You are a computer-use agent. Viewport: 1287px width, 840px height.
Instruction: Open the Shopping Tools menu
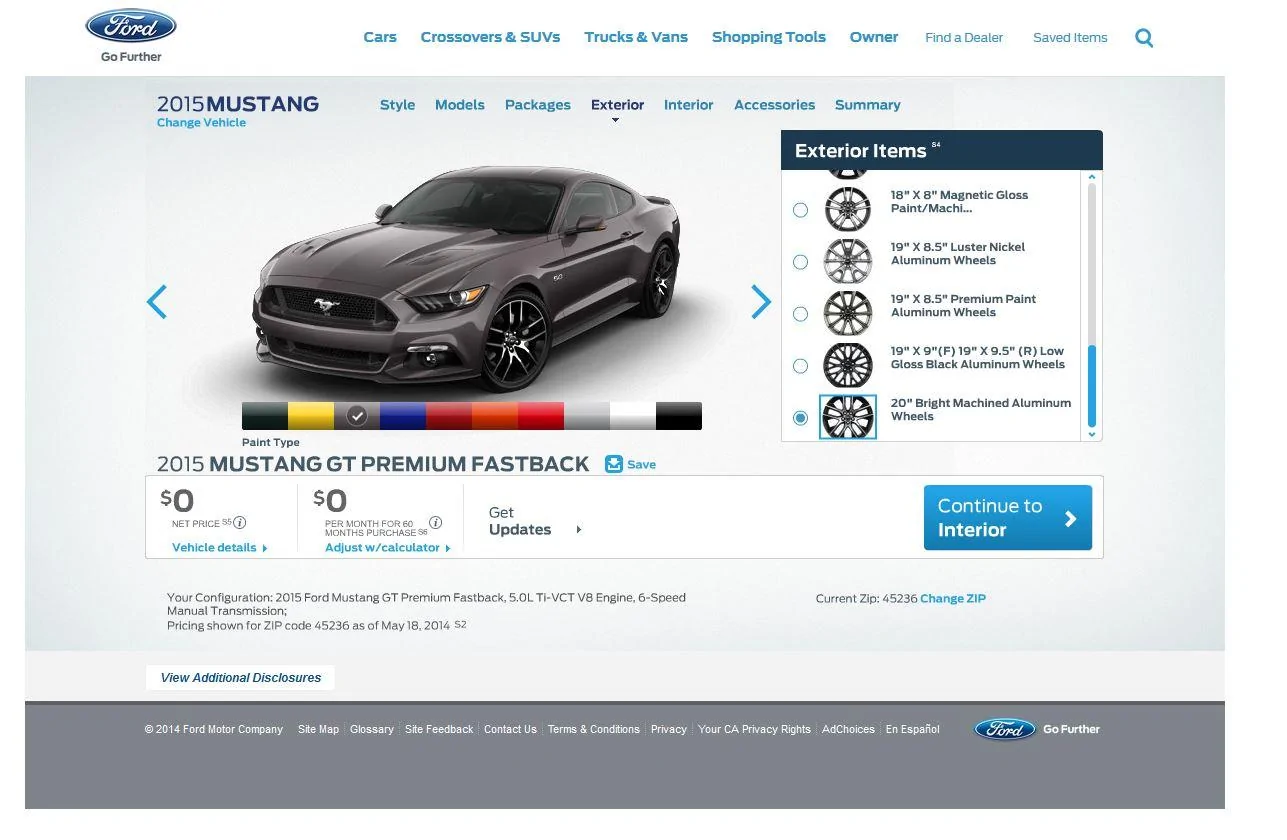tap(769, 37)
